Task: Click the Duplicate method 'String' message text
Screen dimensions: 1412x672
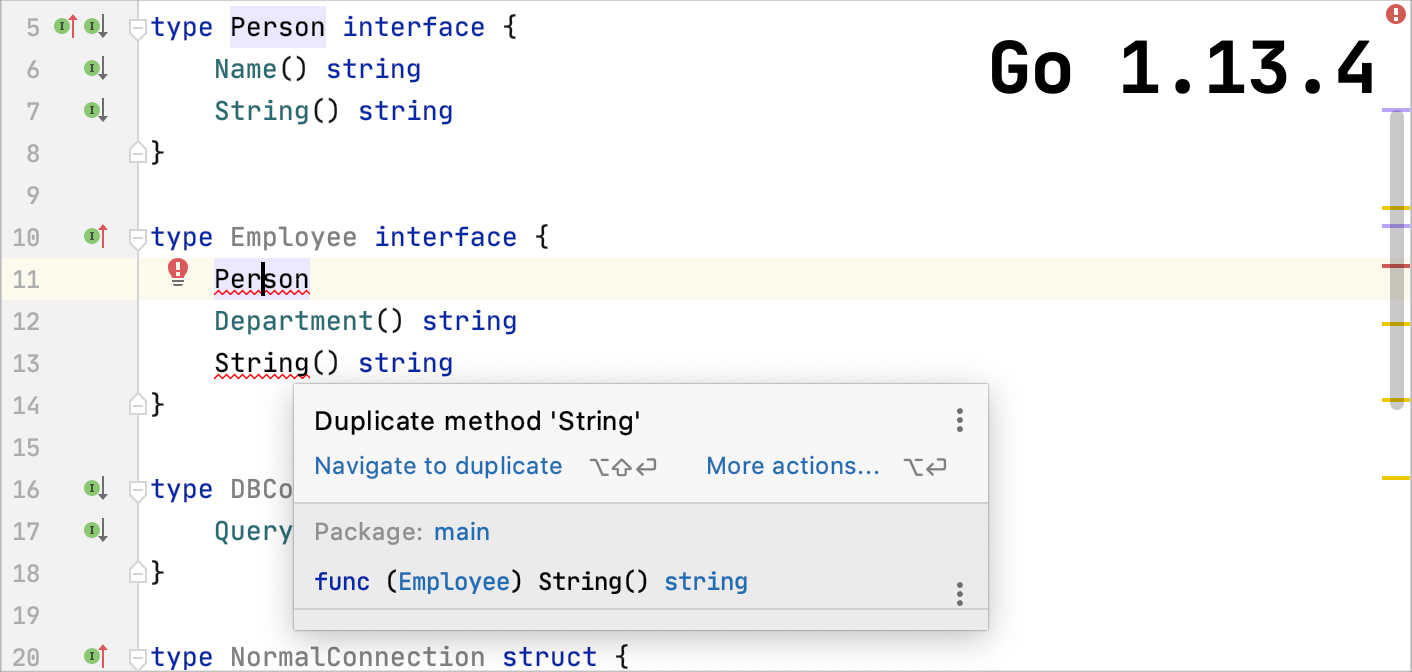Action: point(477,421)
